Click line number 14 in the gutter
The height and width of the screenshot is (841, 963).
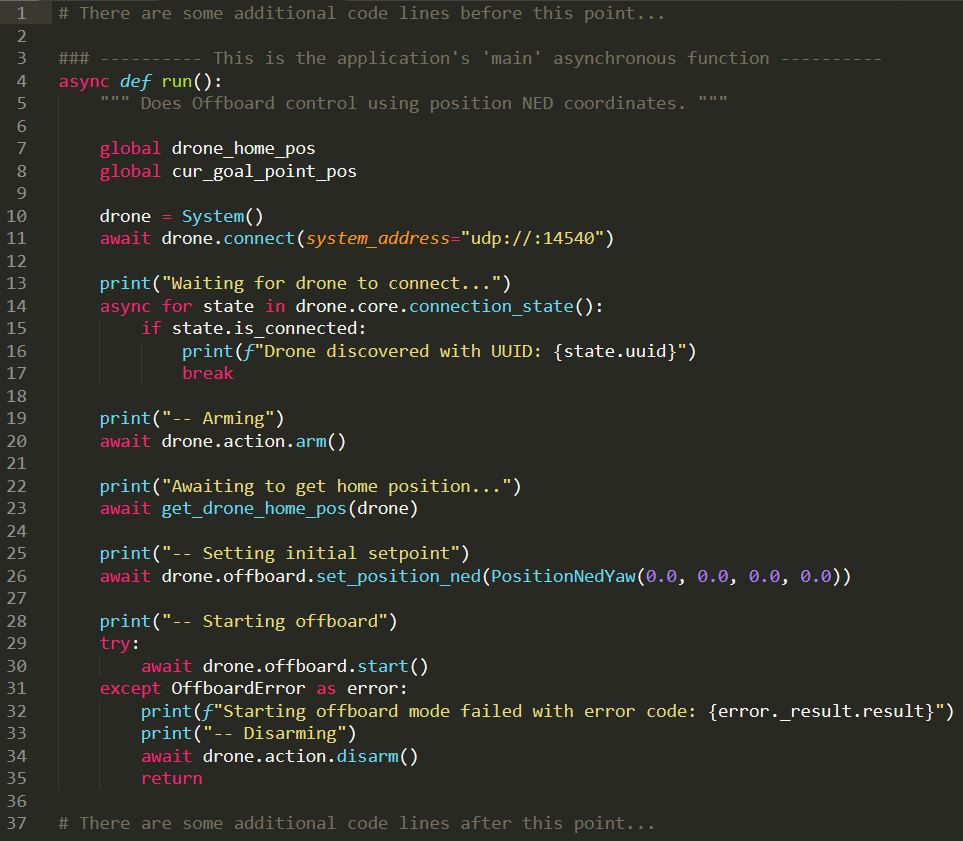(17, 306)
